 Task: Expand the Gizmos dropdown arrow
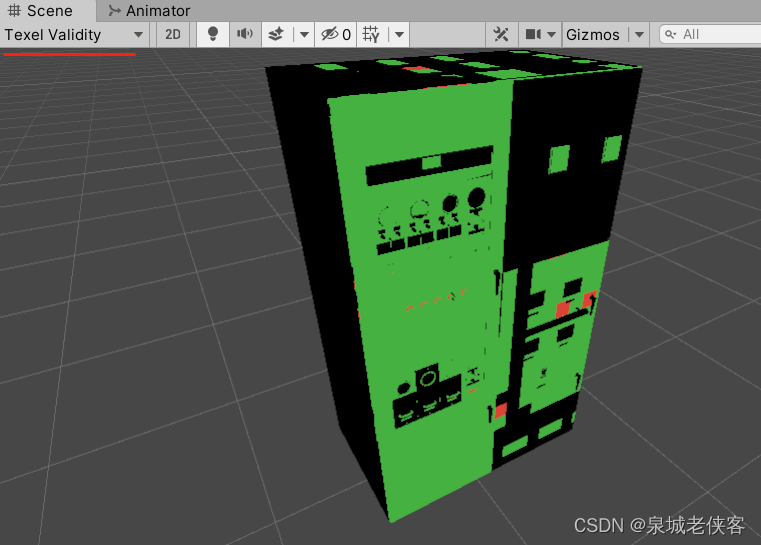point(639,34)
